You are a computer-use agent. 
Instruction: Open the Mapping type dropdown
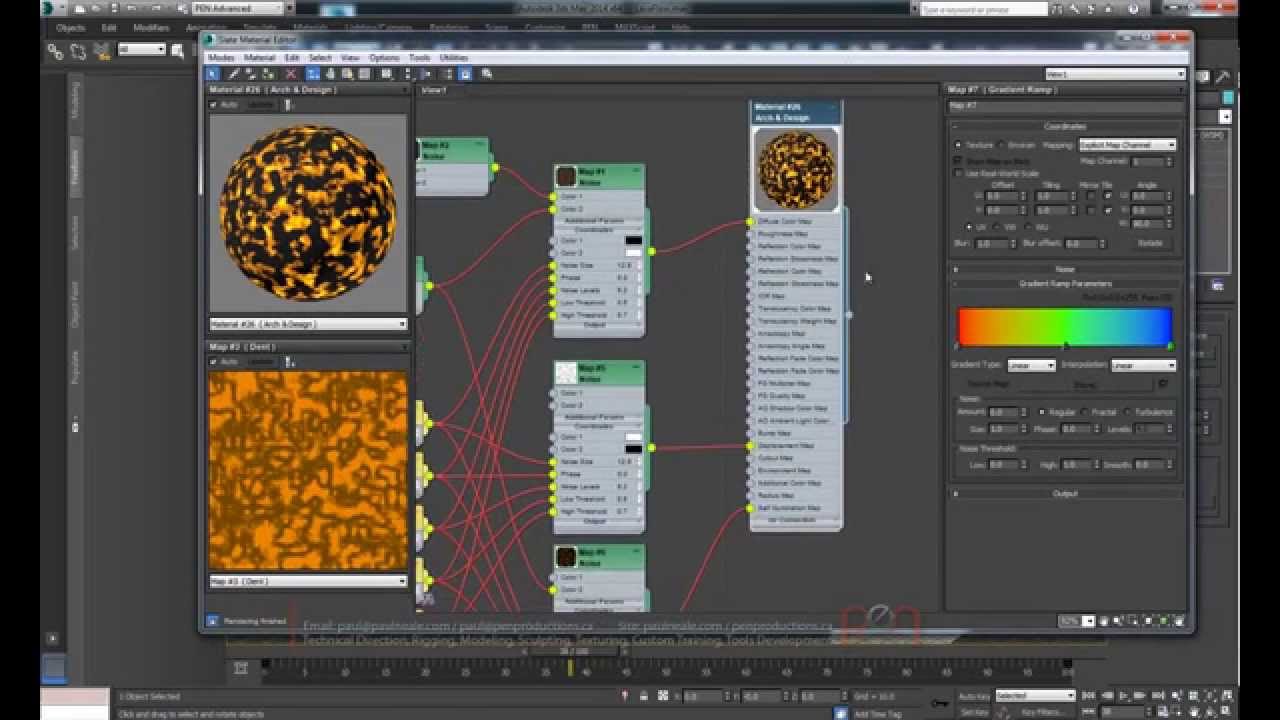coord(1127,145)
